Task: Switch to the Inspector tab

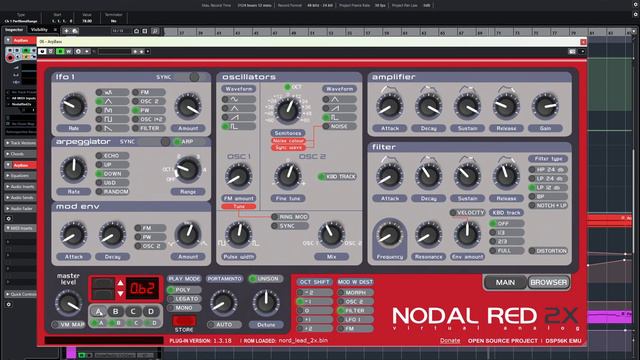Action: click(14, 30)
